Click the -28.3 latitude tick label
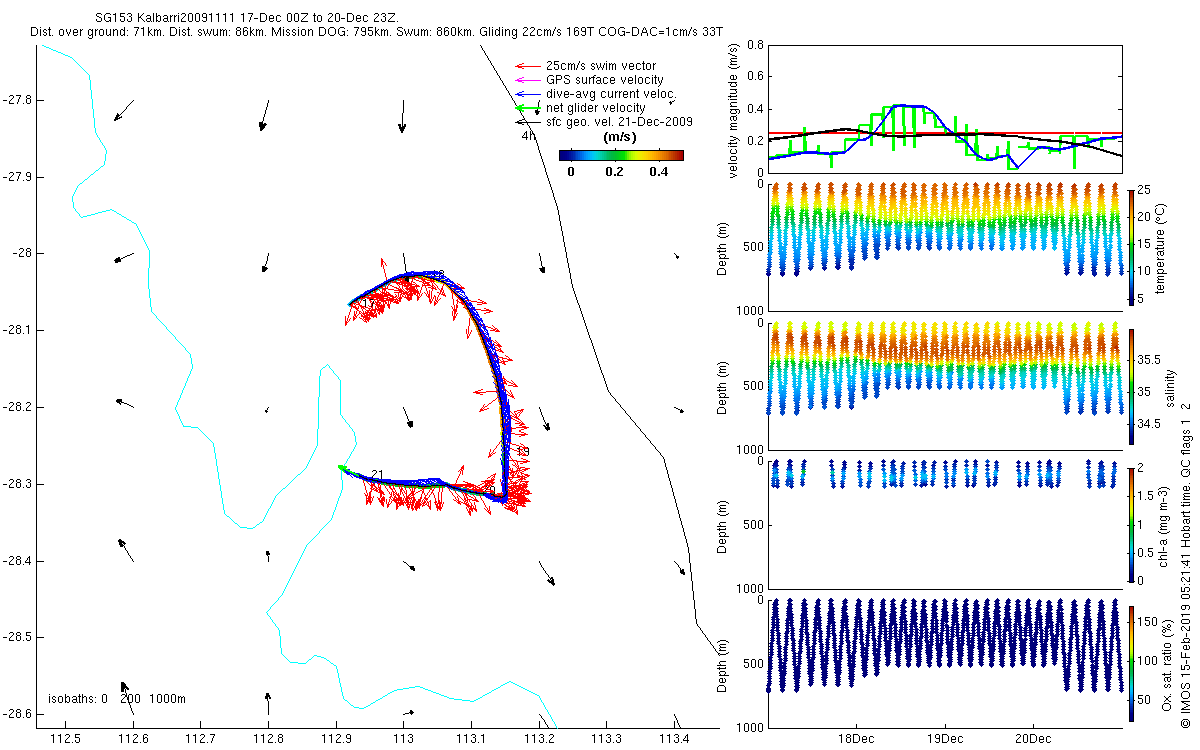Image resolution: width=1200 pixels, height=750 pixels. coord(17,484)
